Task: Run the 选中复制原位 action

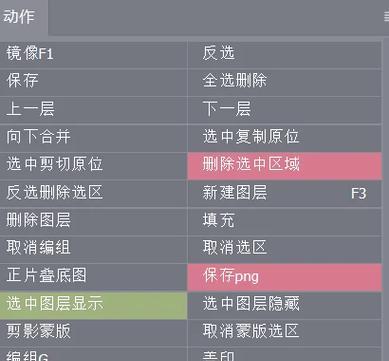Action: tap(284, 138)
